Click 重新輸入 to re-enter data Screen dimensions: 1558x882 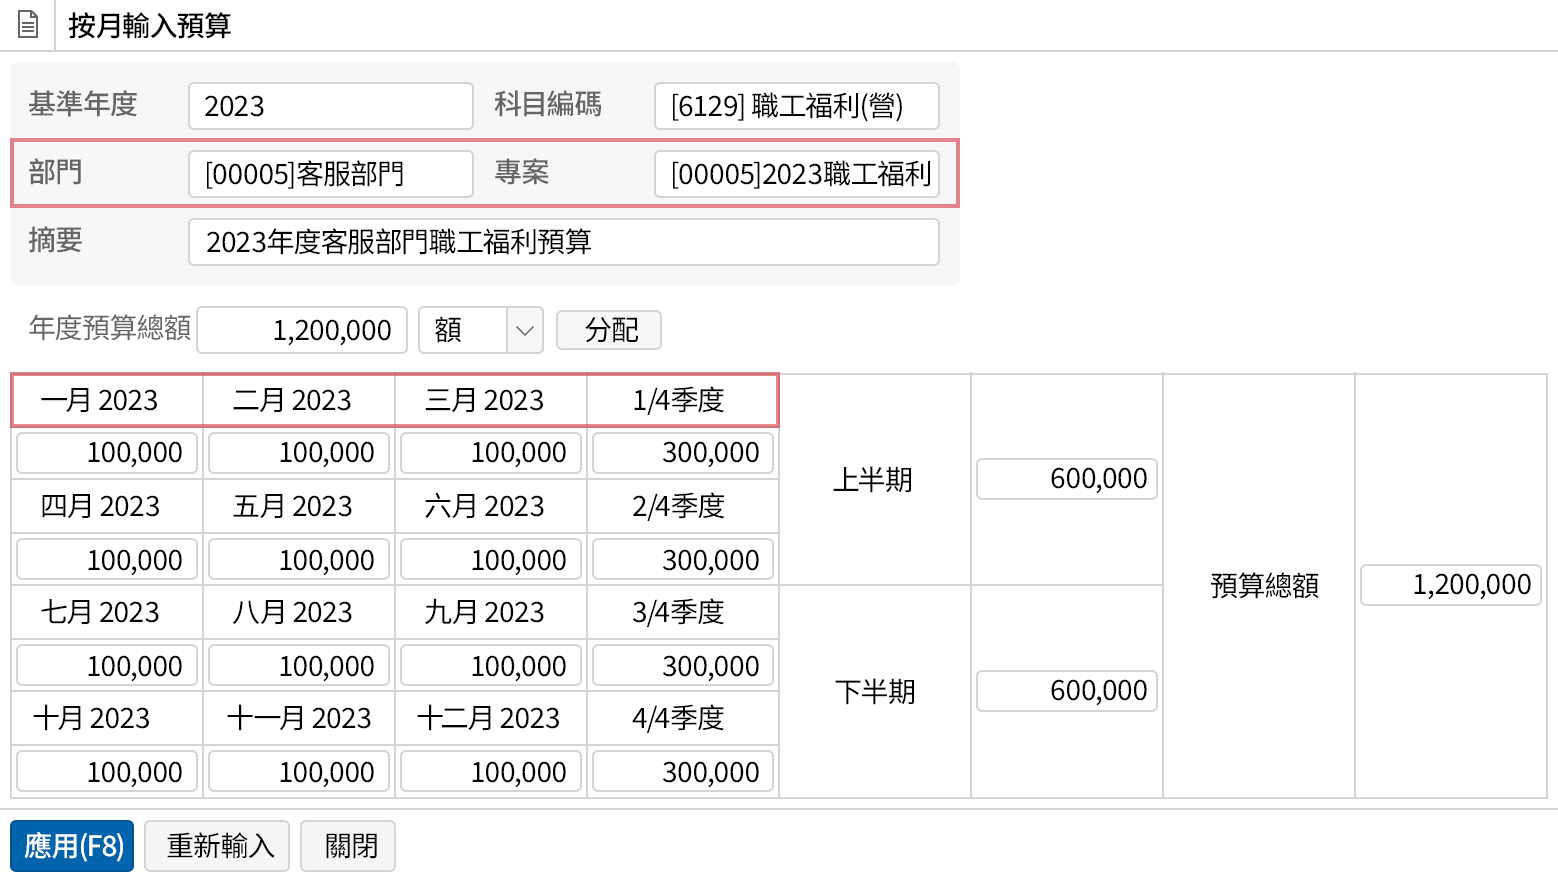pyautogui.click(x=216, y=845)
